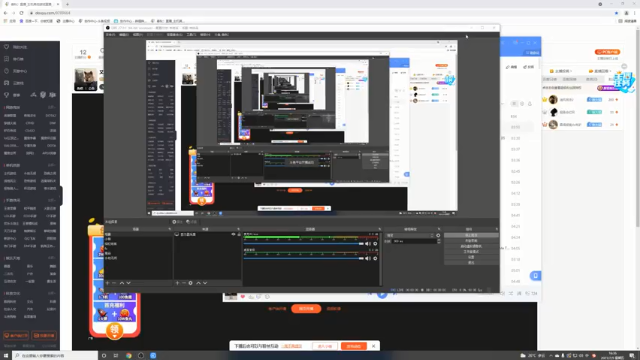Click second button in OBS Controls dock
640x360 pixels.
(471, 241)
